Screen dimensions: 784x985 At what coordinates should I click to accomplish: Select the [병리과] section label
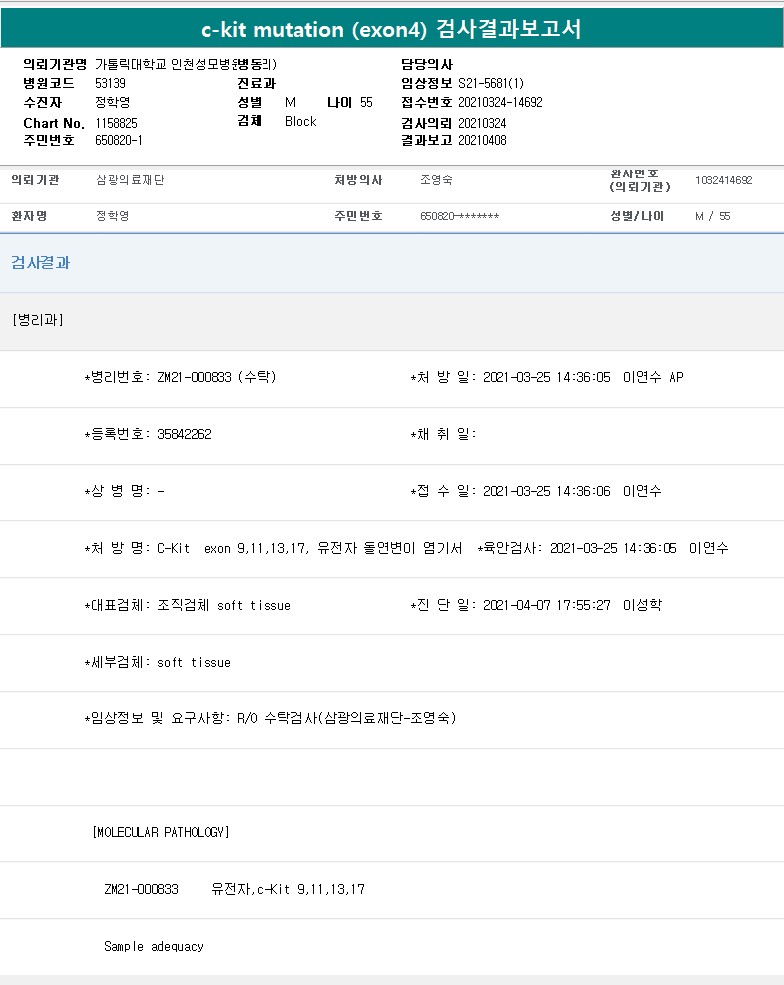(38, 320)
